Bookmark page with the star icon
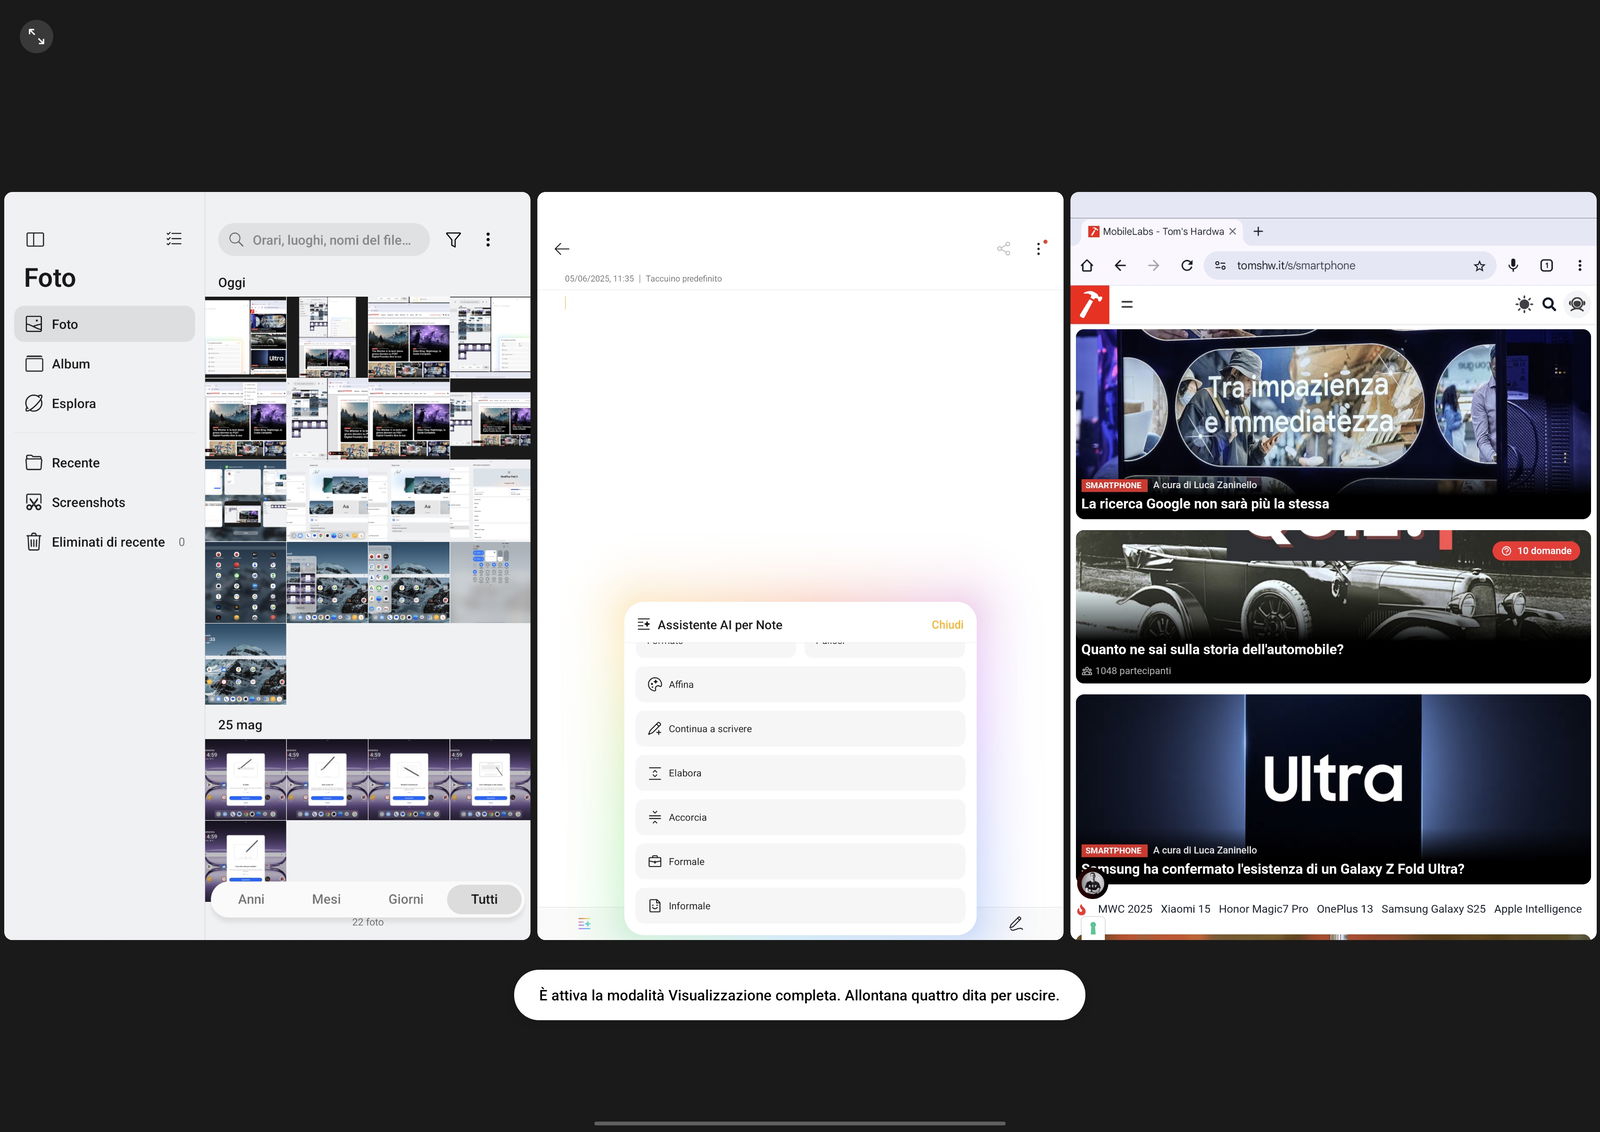 tap(1479, 266)
